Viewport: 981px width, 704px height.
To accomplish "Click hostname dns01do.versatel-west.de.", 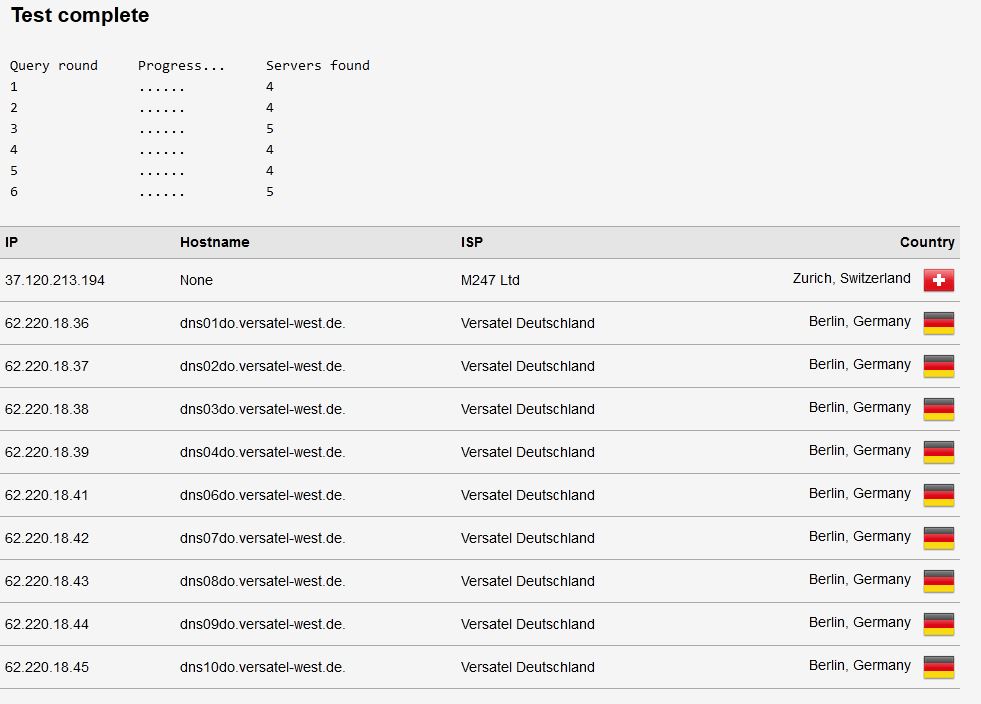I will coord(262,324).
